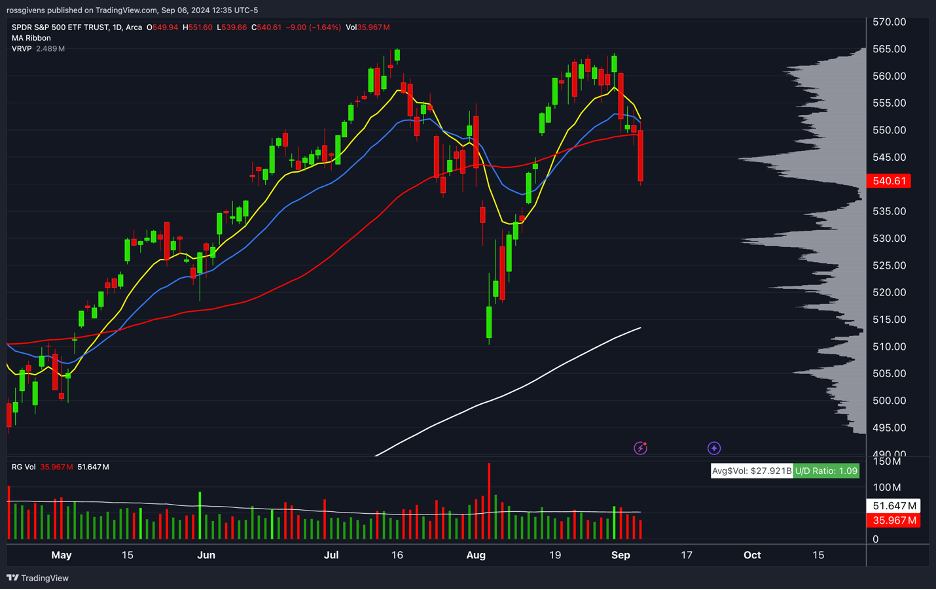Click the 525.00 price axis label
The width and height of the screenshot is (936, 590).
point(889,265)
